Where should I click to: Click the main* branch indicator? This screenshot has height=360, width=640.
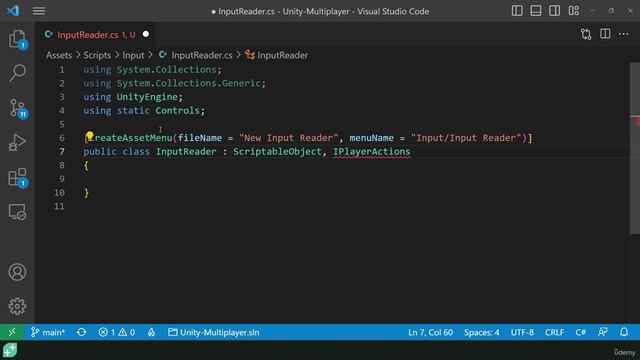(x=48, y=332)
